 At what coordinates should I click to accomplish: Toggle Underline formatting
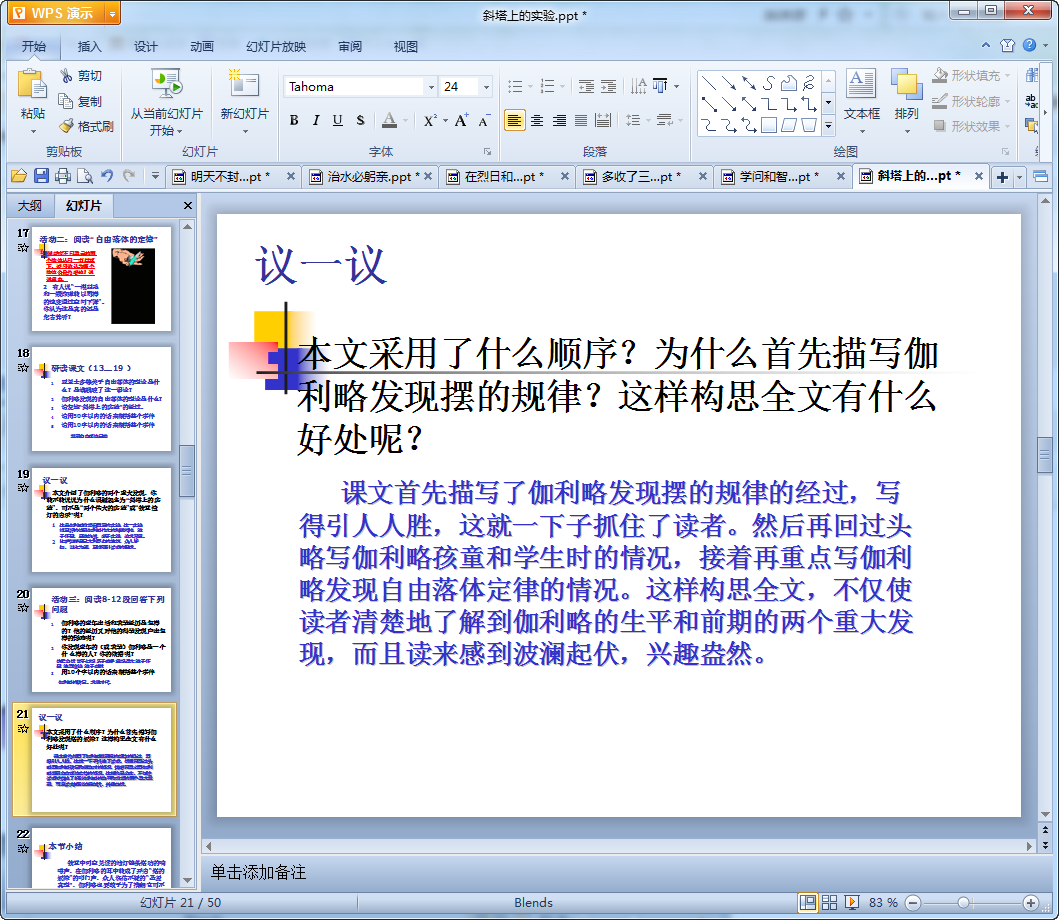[x=338, y=120]
